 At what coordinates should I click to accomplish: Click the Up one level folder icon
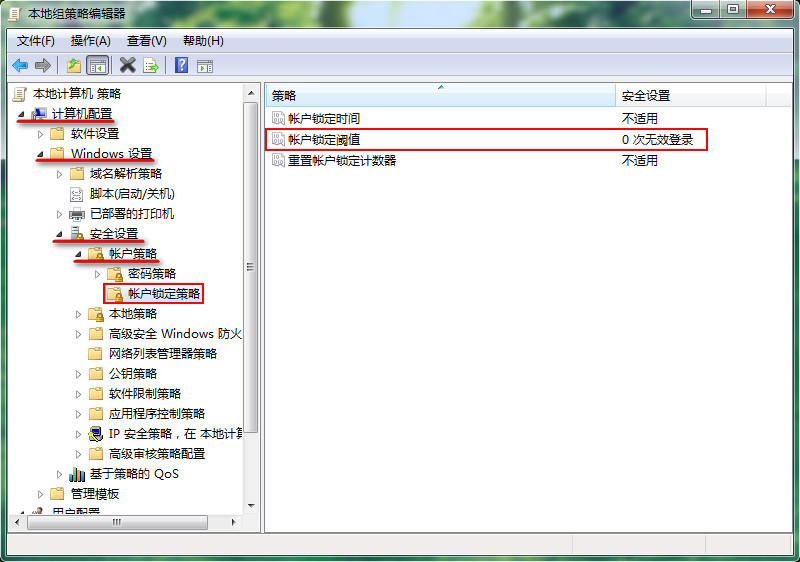[x=74, y=65]
